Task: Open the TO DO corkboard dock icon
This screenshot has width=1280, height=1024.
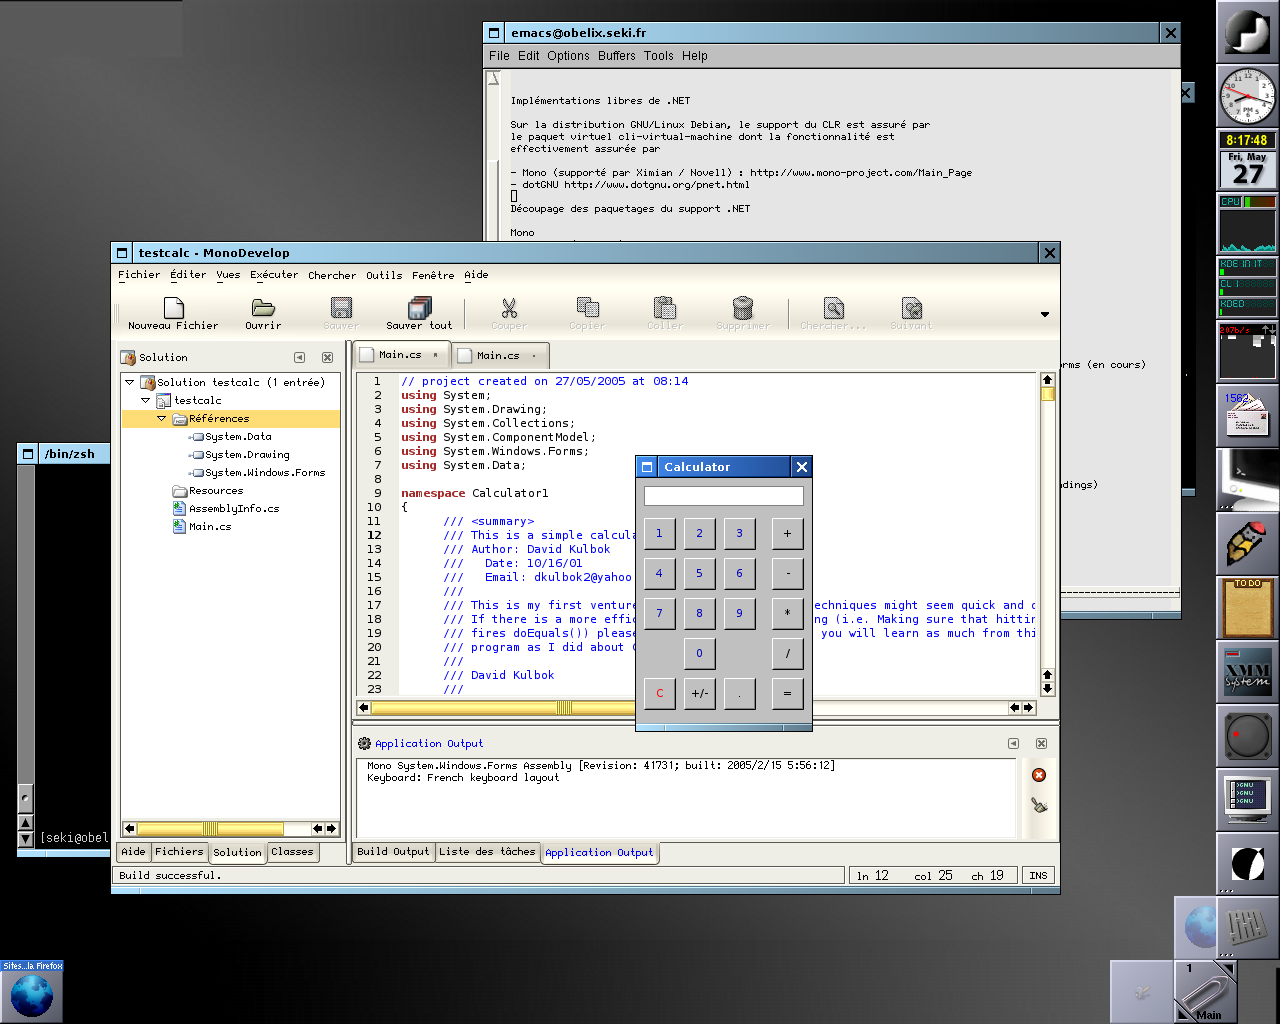Action: [1247, 607]
